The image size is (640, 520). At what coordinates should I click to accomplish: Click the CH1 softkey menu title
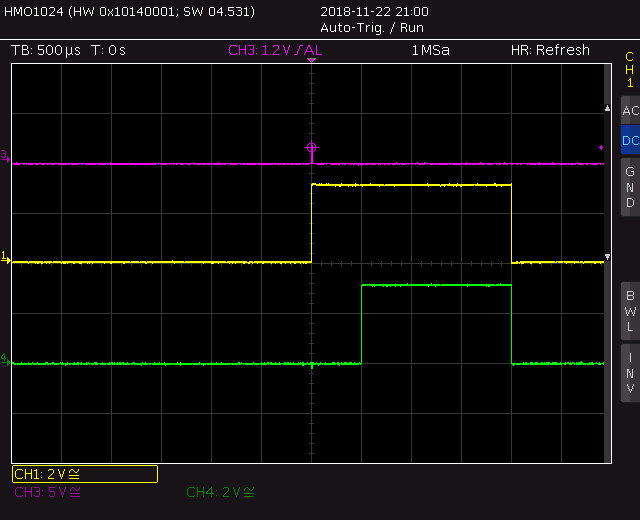click(630, 69)
